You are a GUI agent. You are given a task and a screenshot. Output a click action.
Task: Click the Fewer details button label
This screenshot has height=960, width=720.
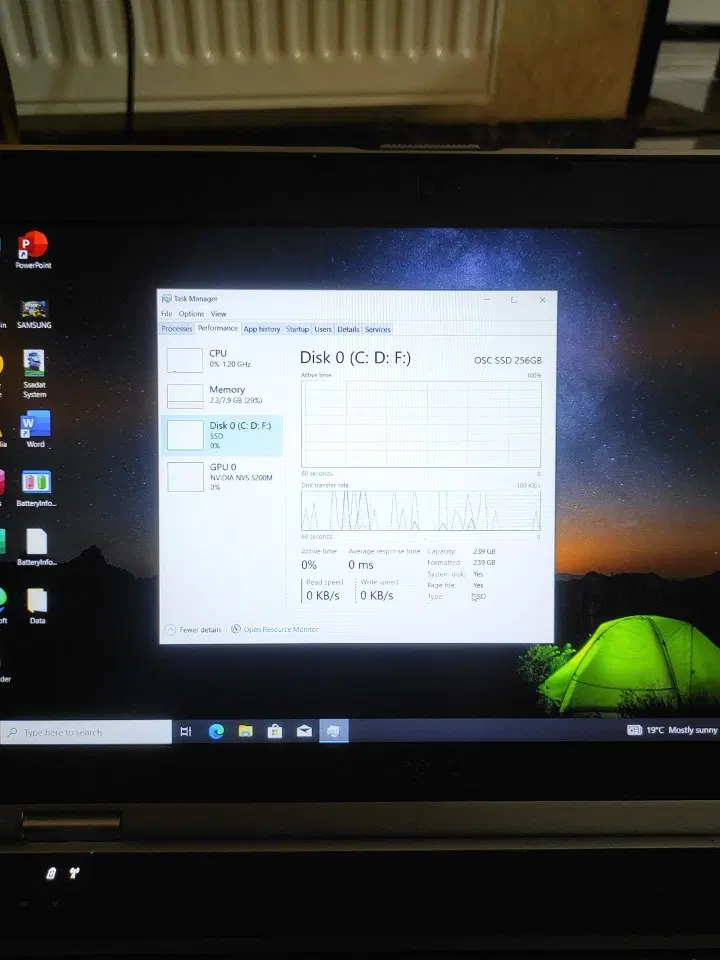200,629
